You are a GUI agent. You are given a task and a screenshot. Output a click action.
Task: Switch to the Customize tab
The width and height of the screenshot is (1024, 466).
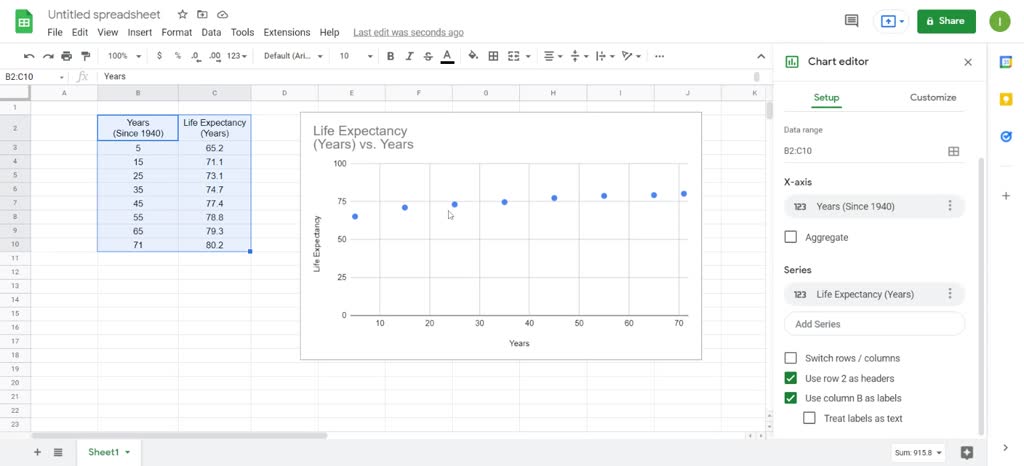coord(932,97)
